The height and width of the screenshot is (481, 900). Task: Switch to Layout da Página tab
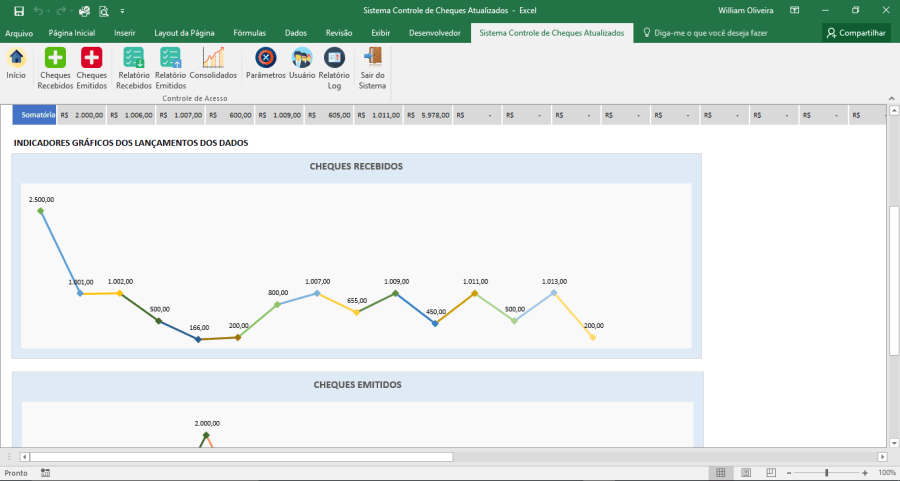click(x=184, y=33)
